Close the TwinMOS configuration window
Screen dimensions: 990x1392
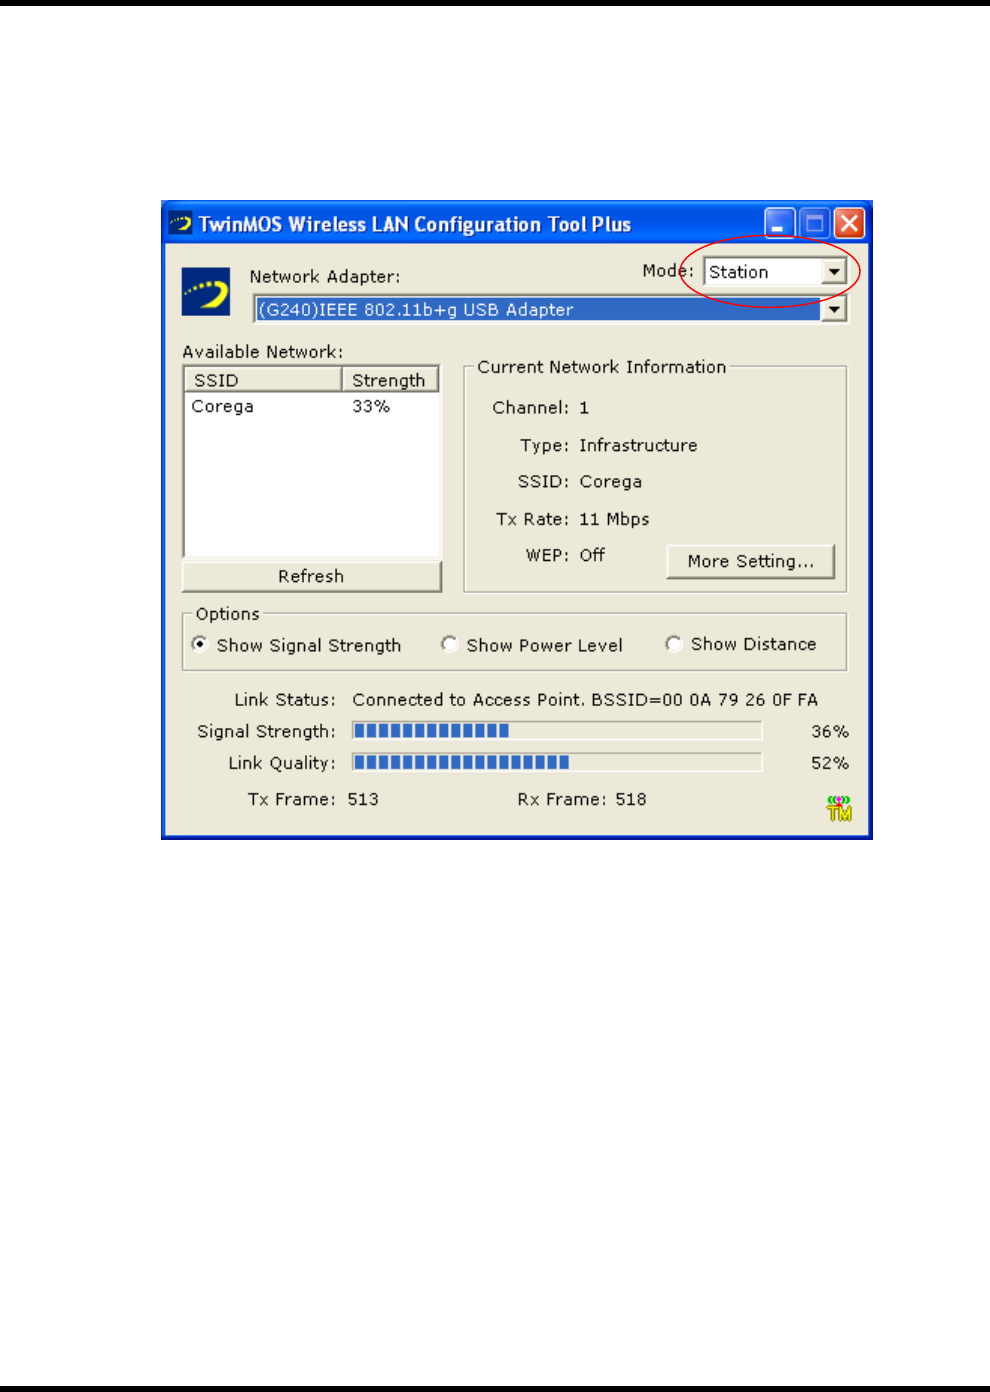[849, 223]
